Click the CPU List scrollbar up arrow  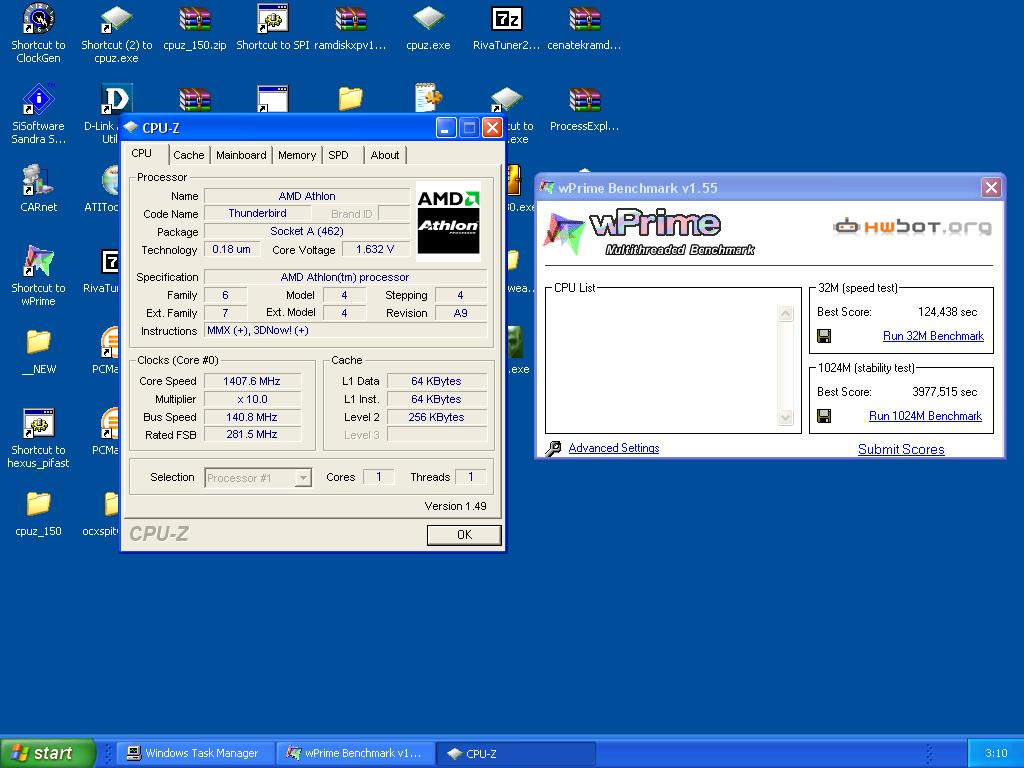pyautogui.click(x=786, y=313)
